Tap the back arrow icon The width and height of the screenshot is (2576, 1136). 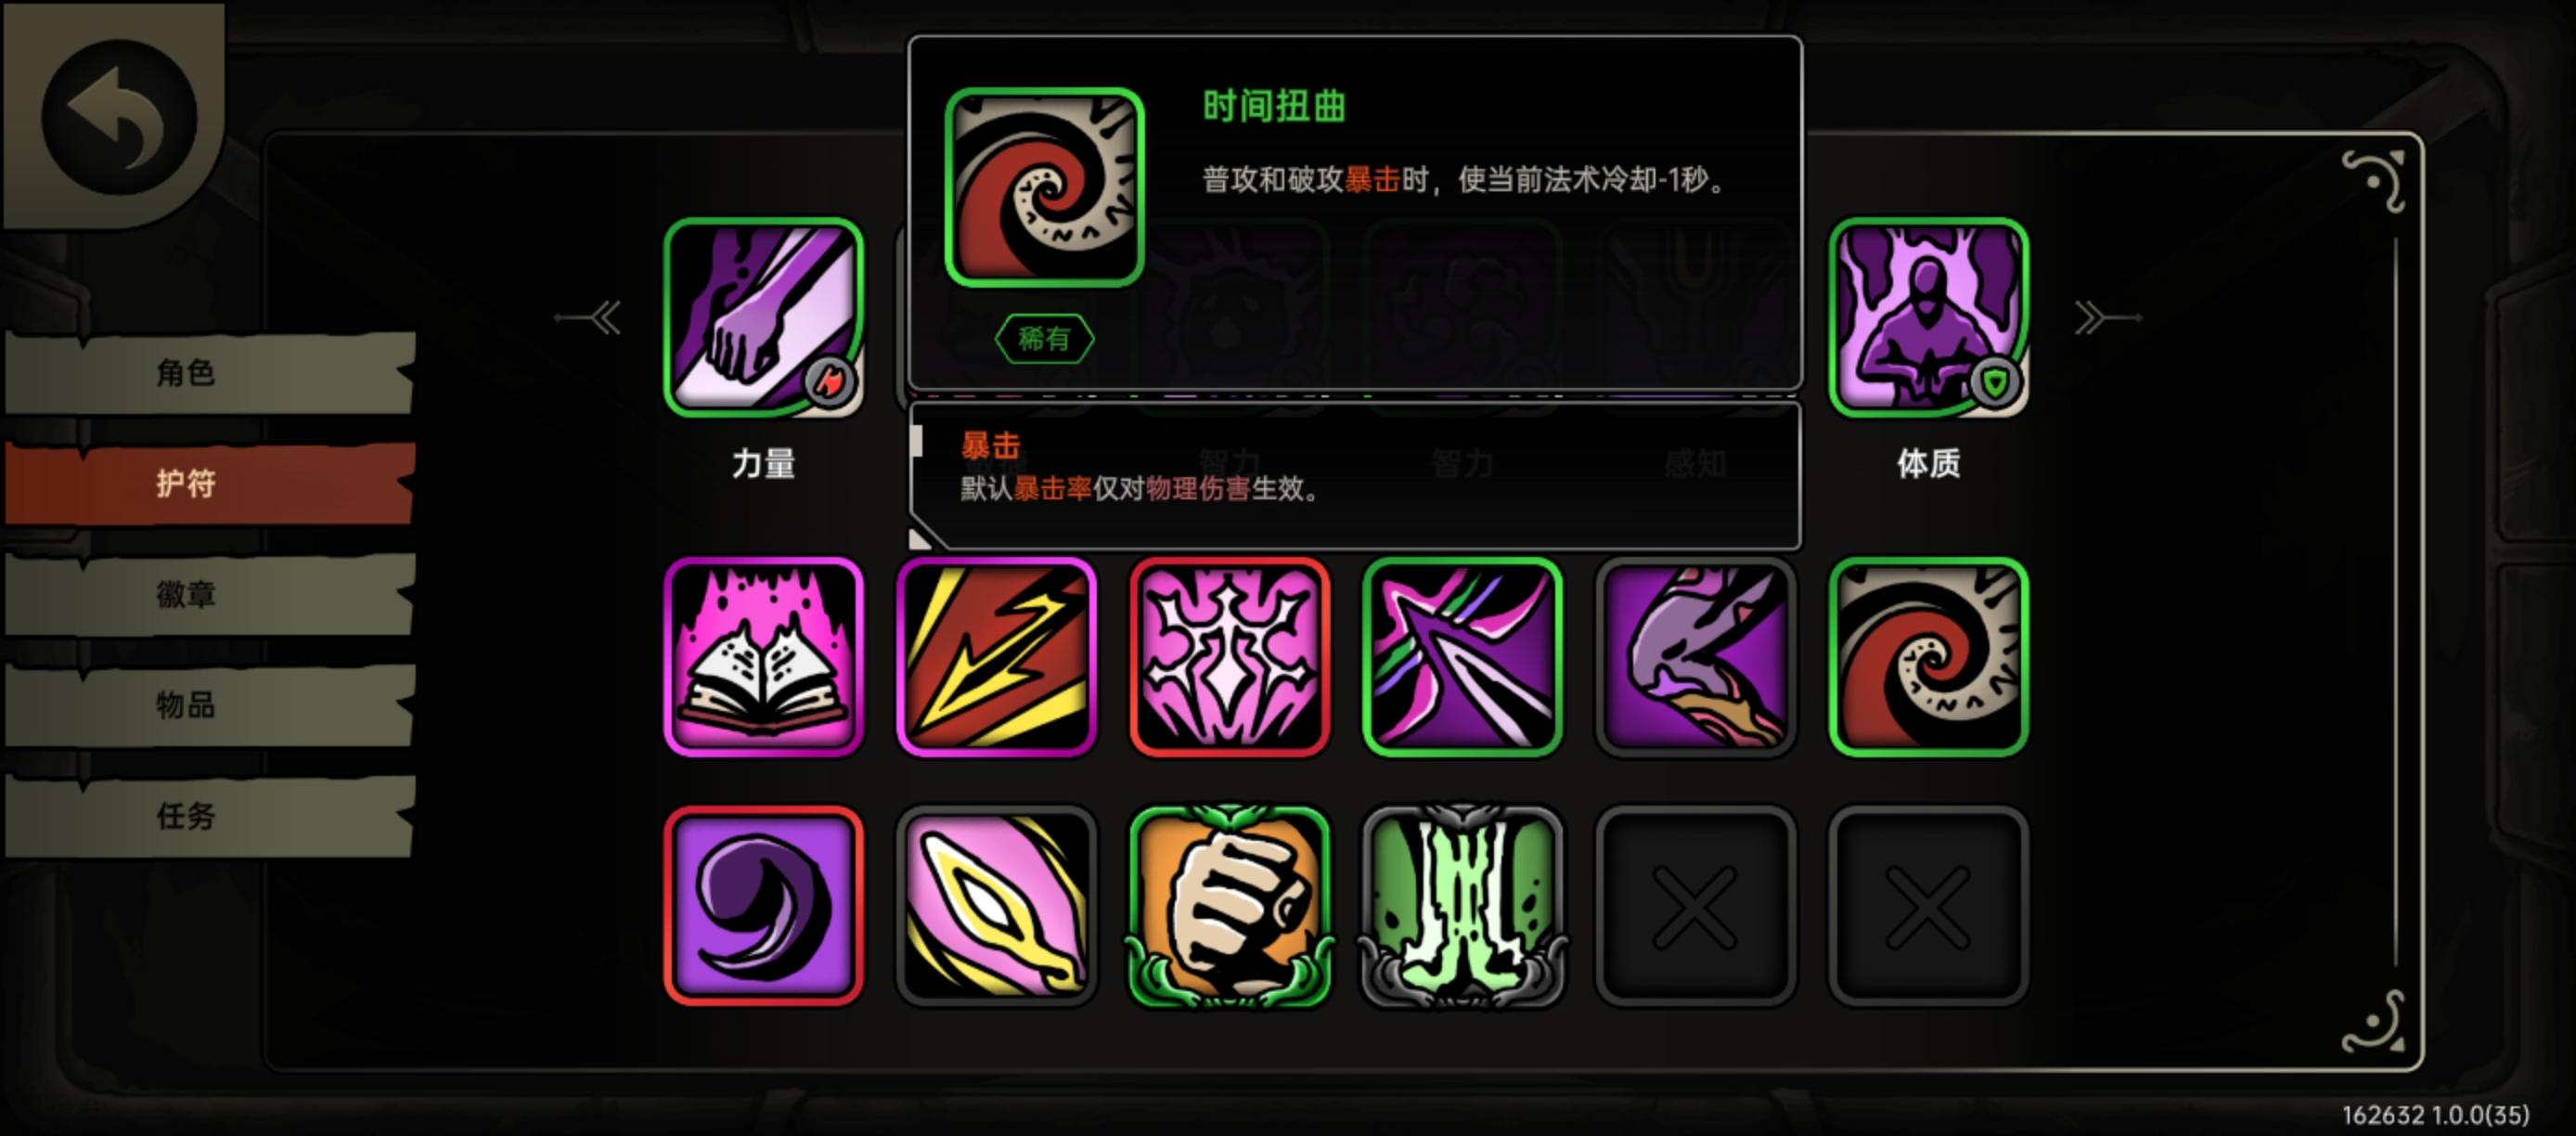click(118, 117)
